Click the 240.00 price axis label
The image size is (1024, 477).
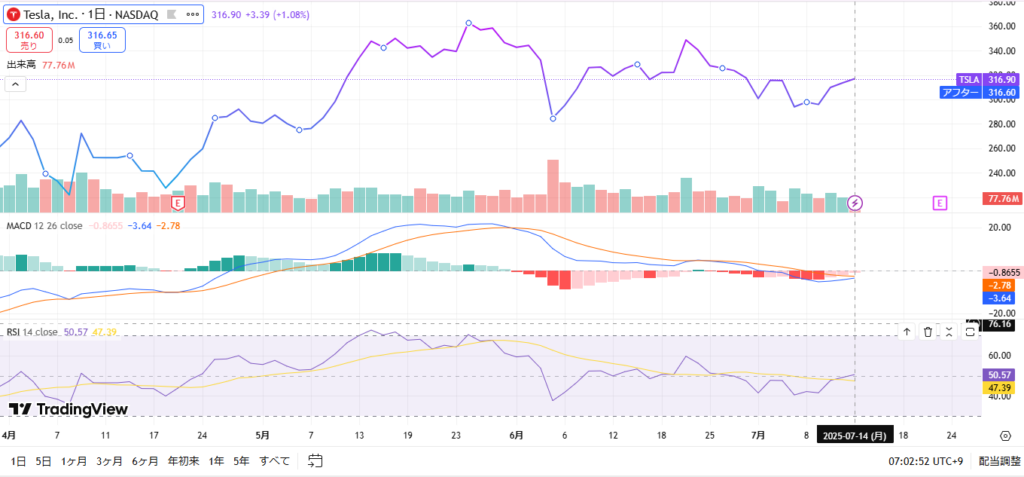[1000, 173]
